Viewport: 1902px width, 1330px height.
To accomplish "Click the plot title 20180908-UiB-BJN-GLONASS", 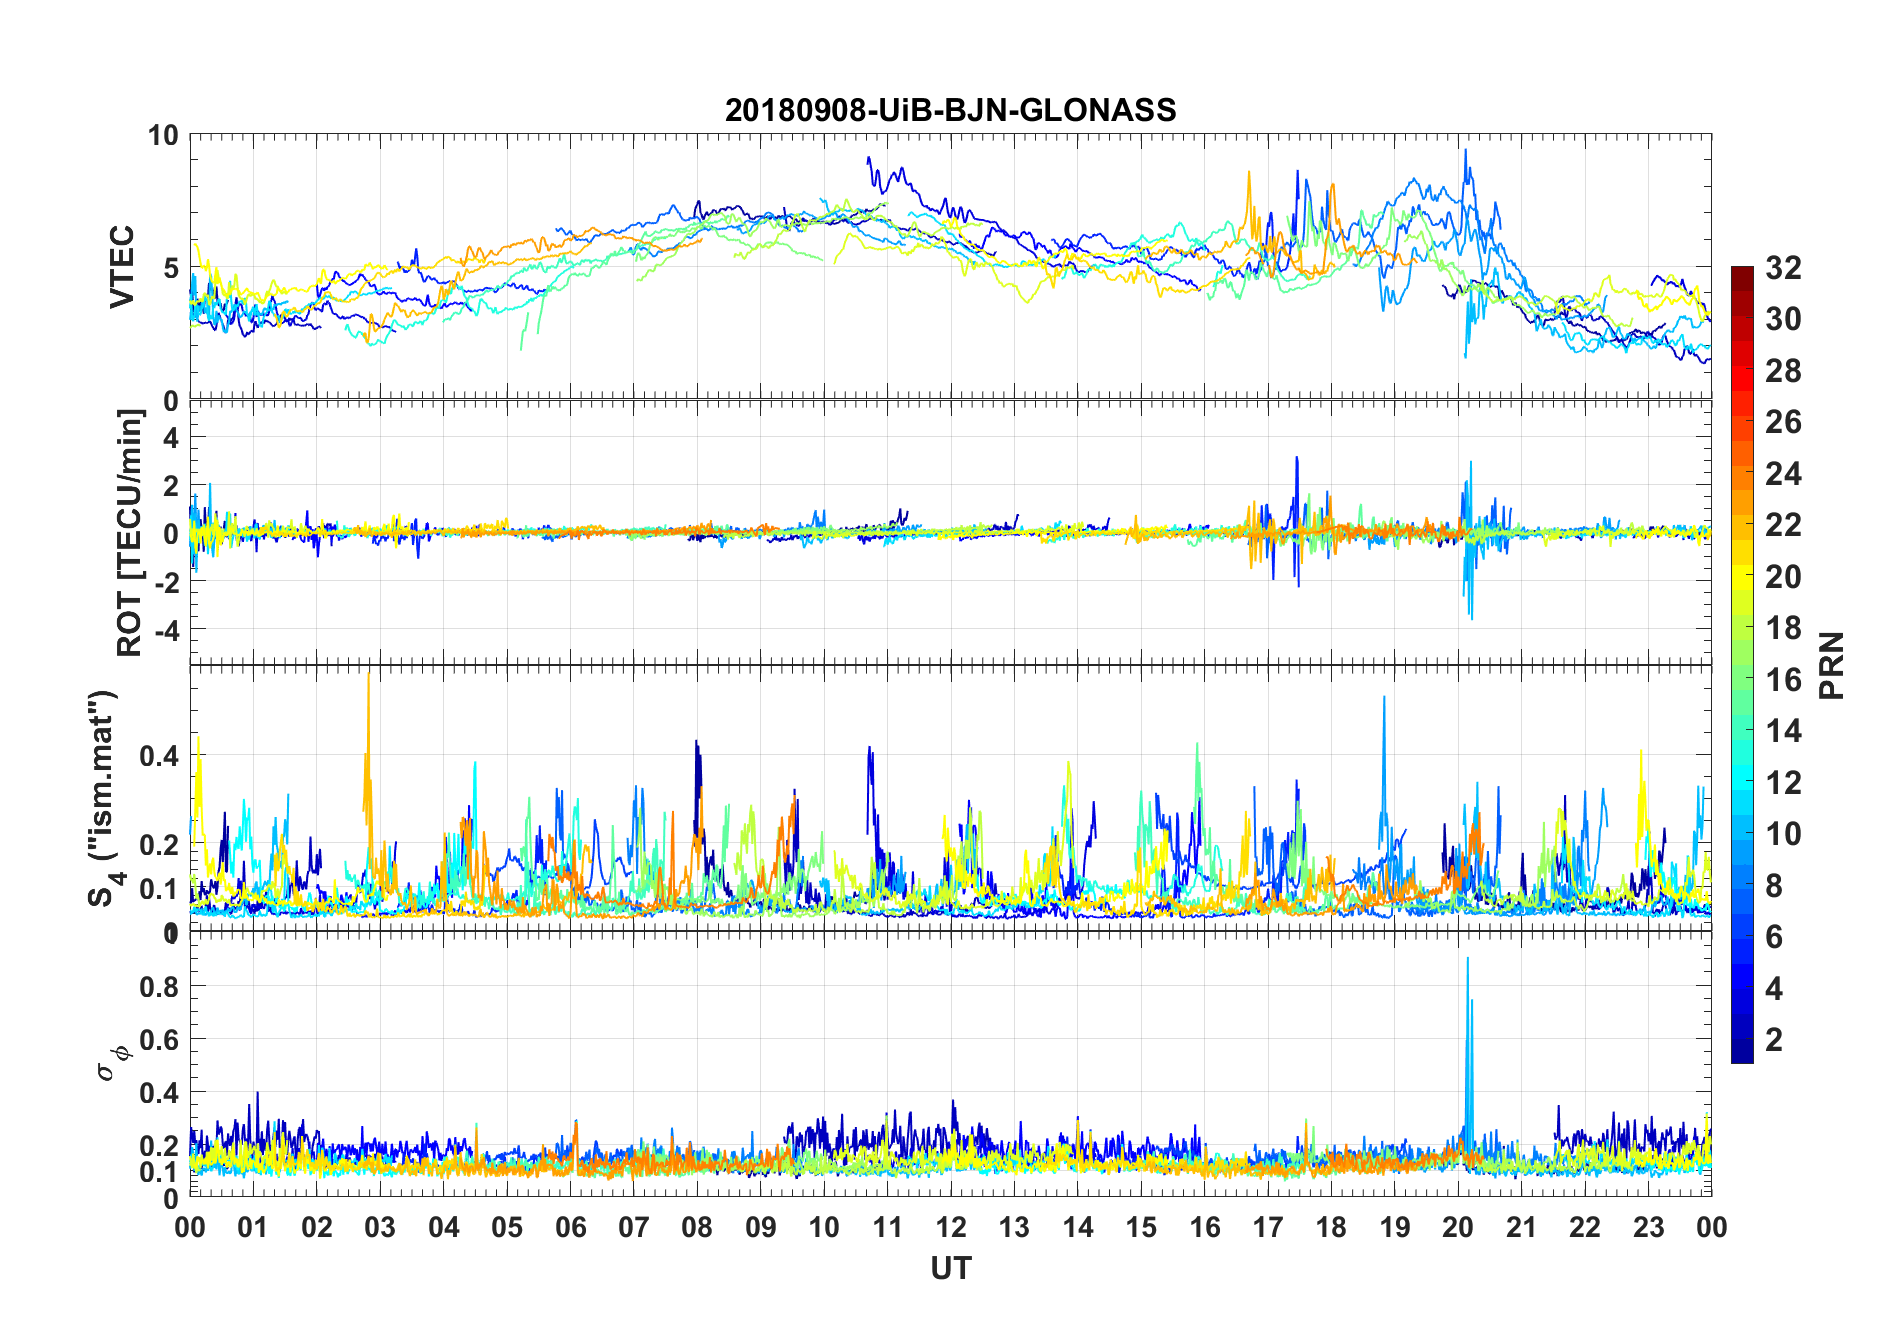I will [950, 110].
